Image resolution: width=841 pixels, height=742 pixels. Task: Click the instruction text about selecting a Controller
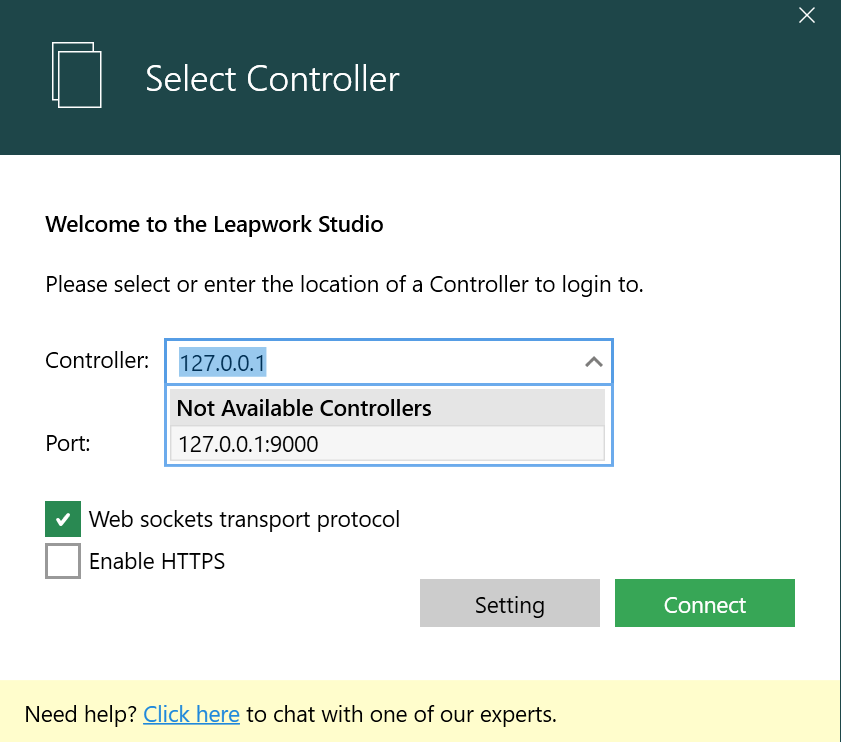(344, 284)
